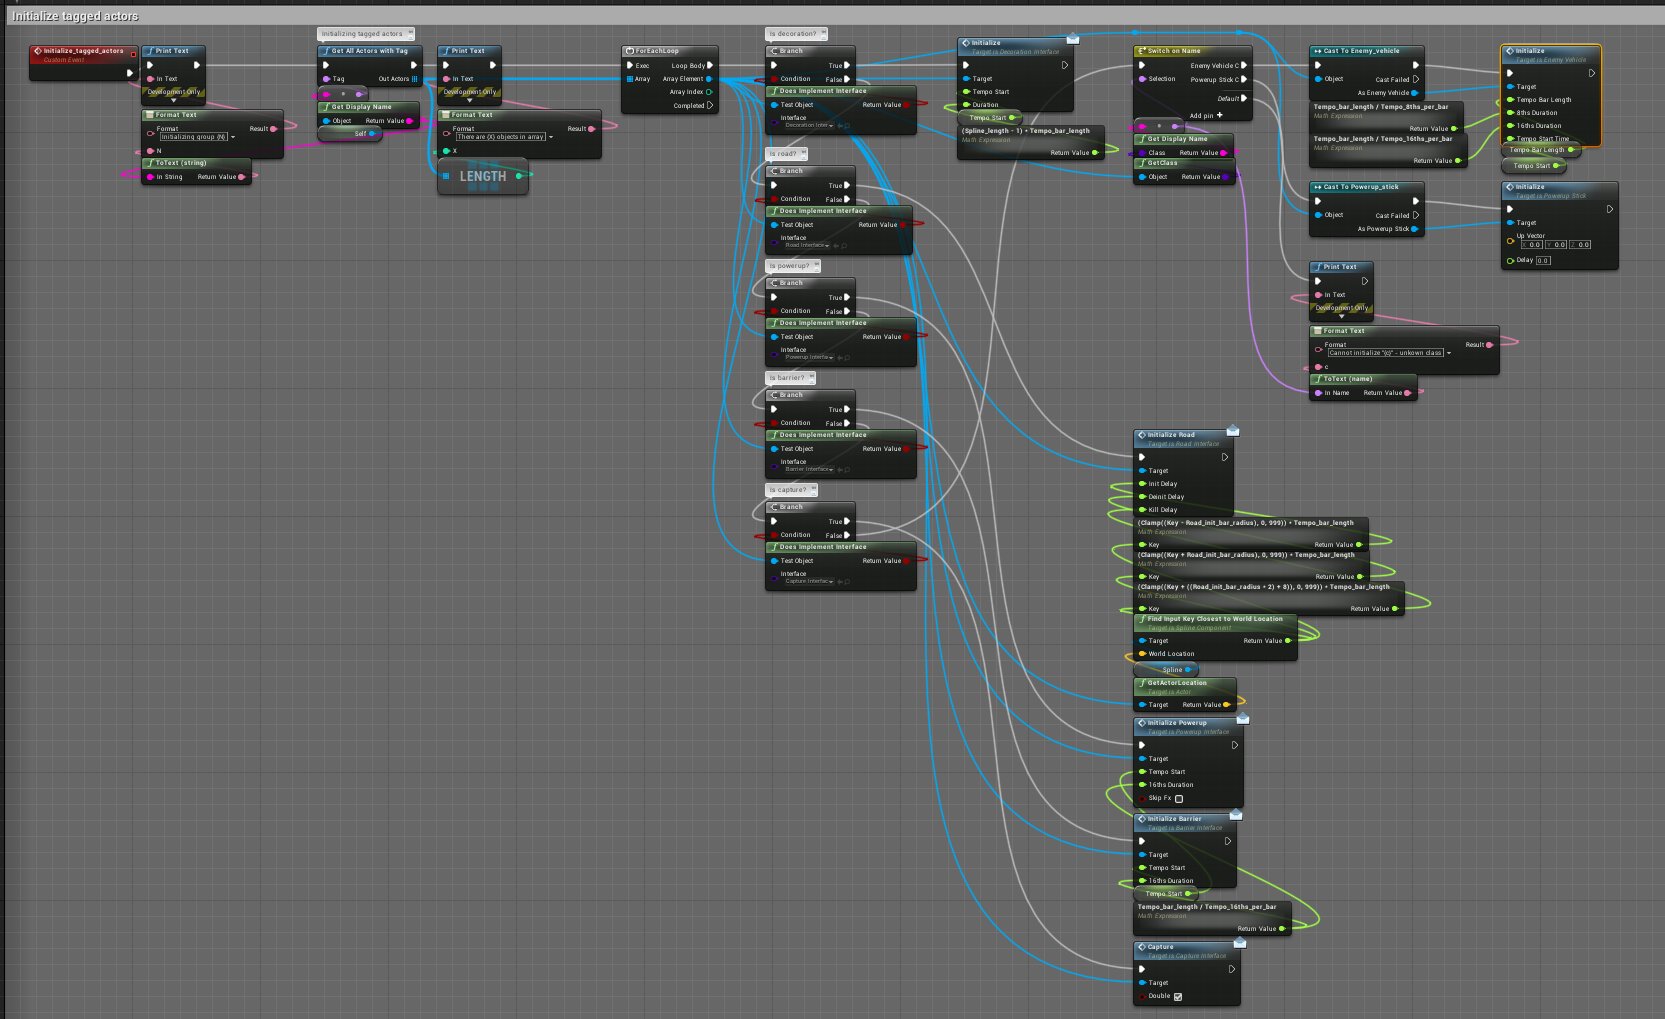Click the envelope icon on the Capture node
This screenshot has width=1665, height=1019.
click(1240, 943)
